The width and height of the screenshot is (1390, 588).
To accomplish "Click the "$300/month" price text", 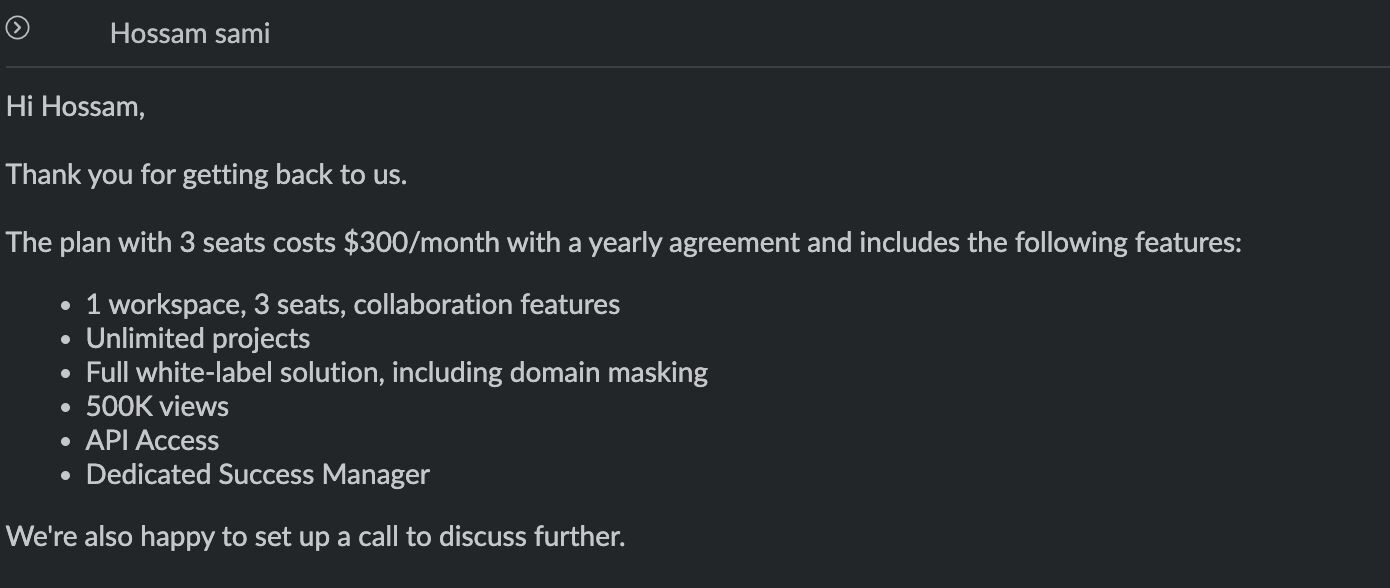I will pos(421,243).
